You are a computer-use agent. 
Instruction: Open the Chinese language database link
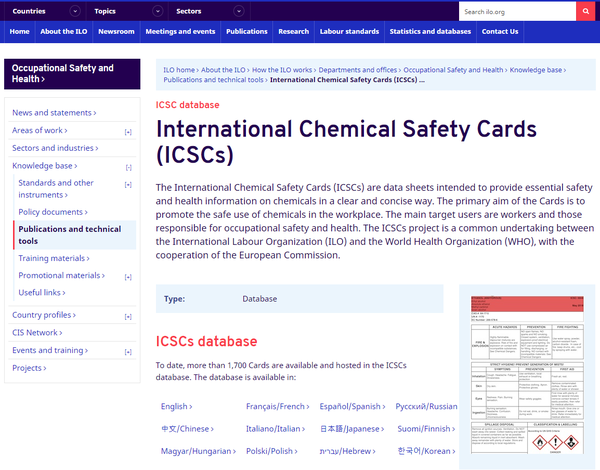tap(188, 429)
